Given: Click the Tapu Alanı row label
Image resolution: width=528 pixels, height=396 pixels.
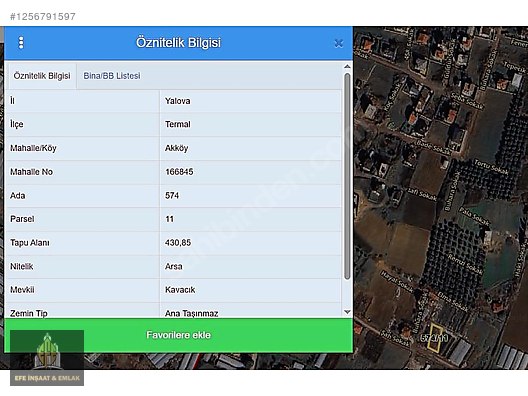Looking at the screenshot, I should 30,242.
